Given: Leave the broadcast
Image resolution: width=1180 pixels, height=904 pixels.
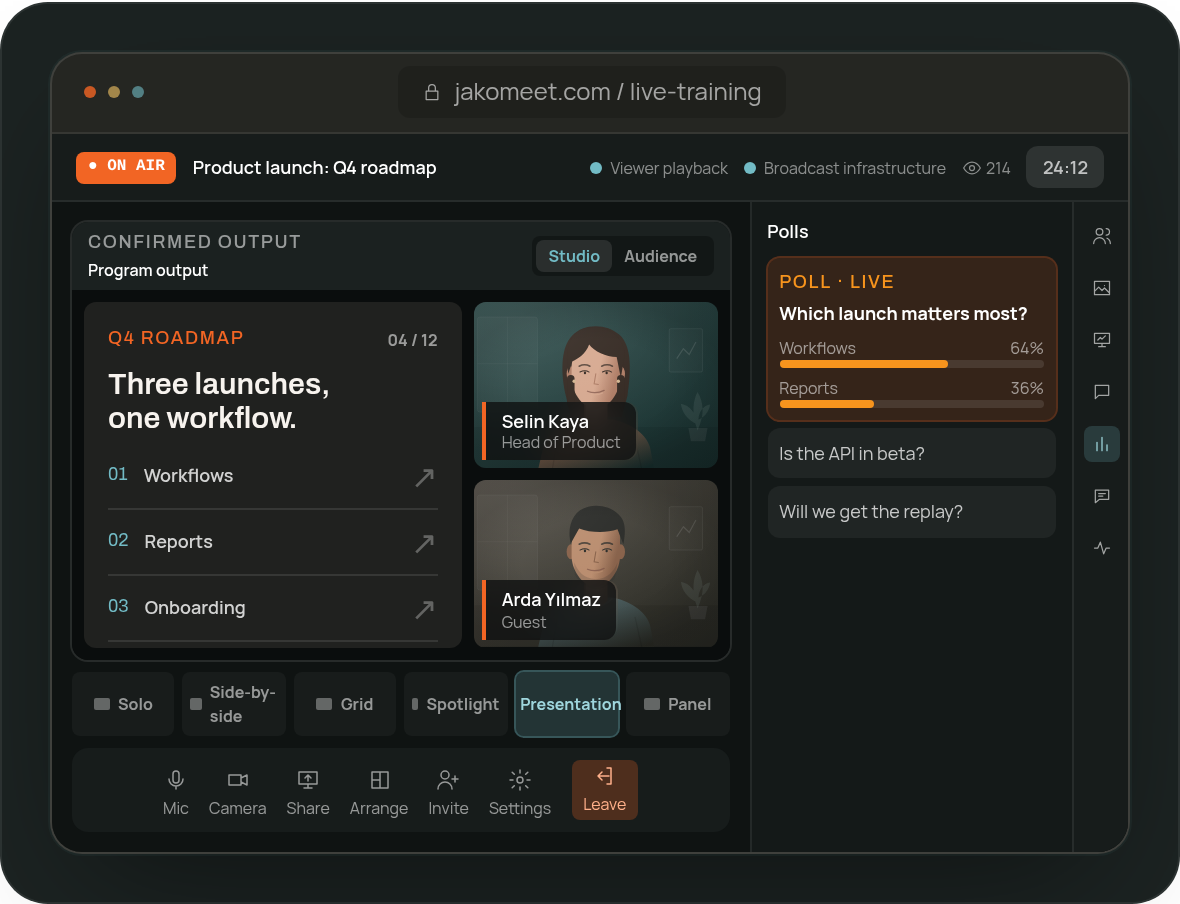Looking at the screenshot, I should coord(604,790).
